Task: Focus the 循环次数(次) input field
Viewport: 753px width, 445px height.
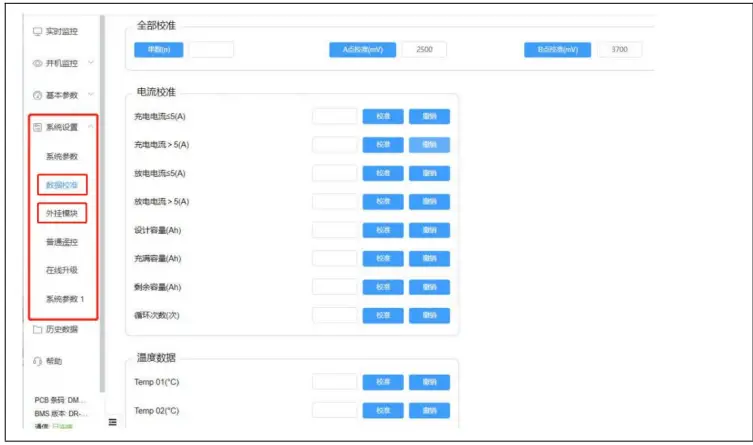Action: [x=335, y=315]
